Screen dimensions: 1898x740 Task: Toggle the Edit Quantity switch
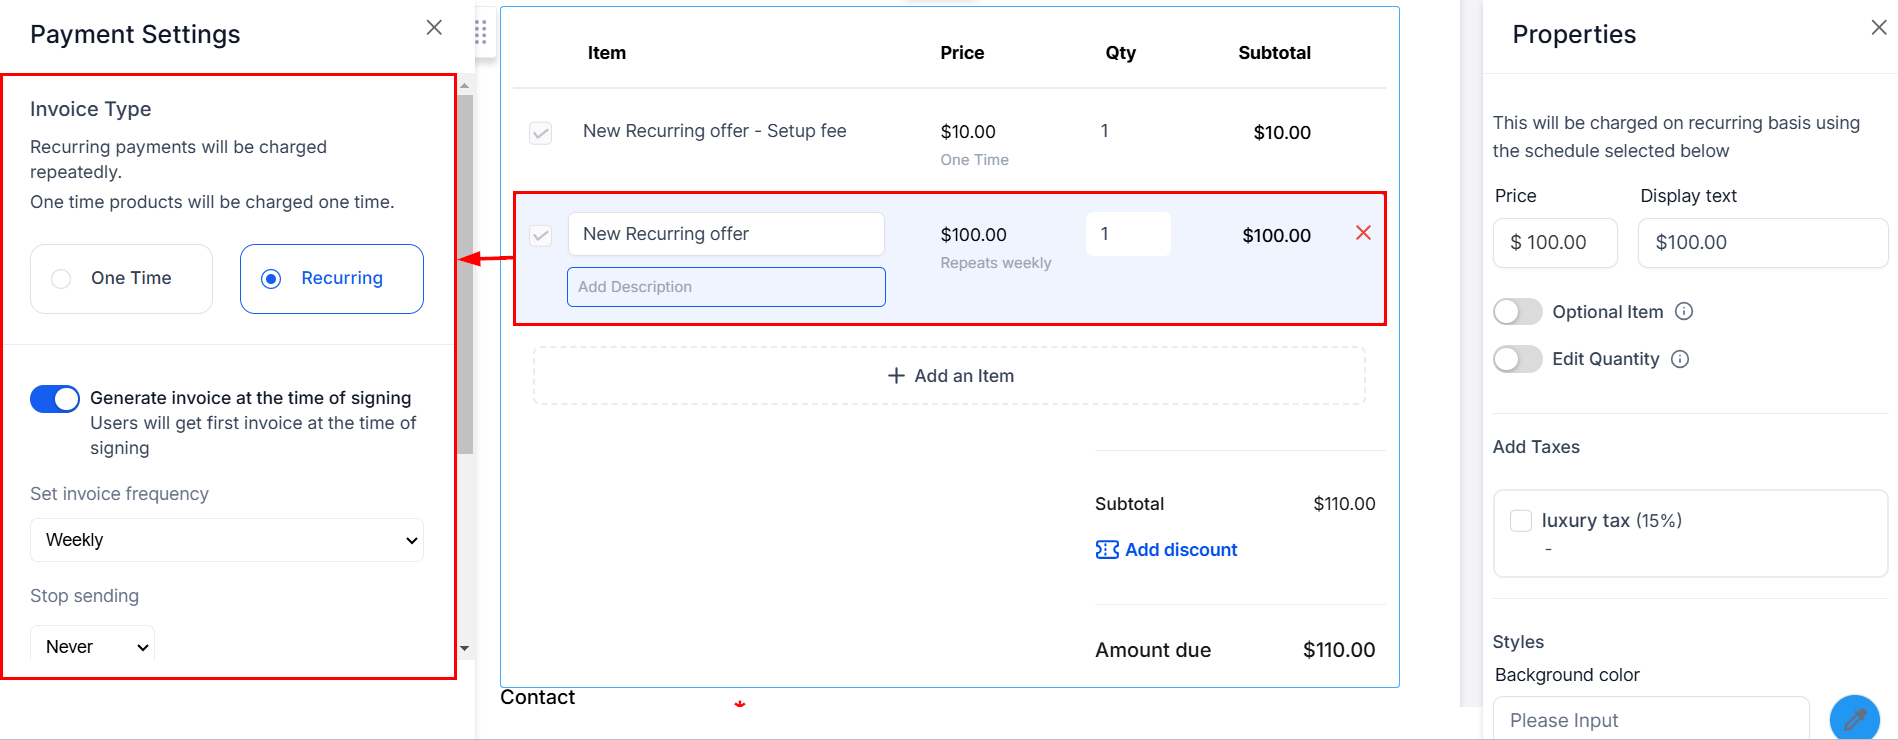click(1518, 359)
